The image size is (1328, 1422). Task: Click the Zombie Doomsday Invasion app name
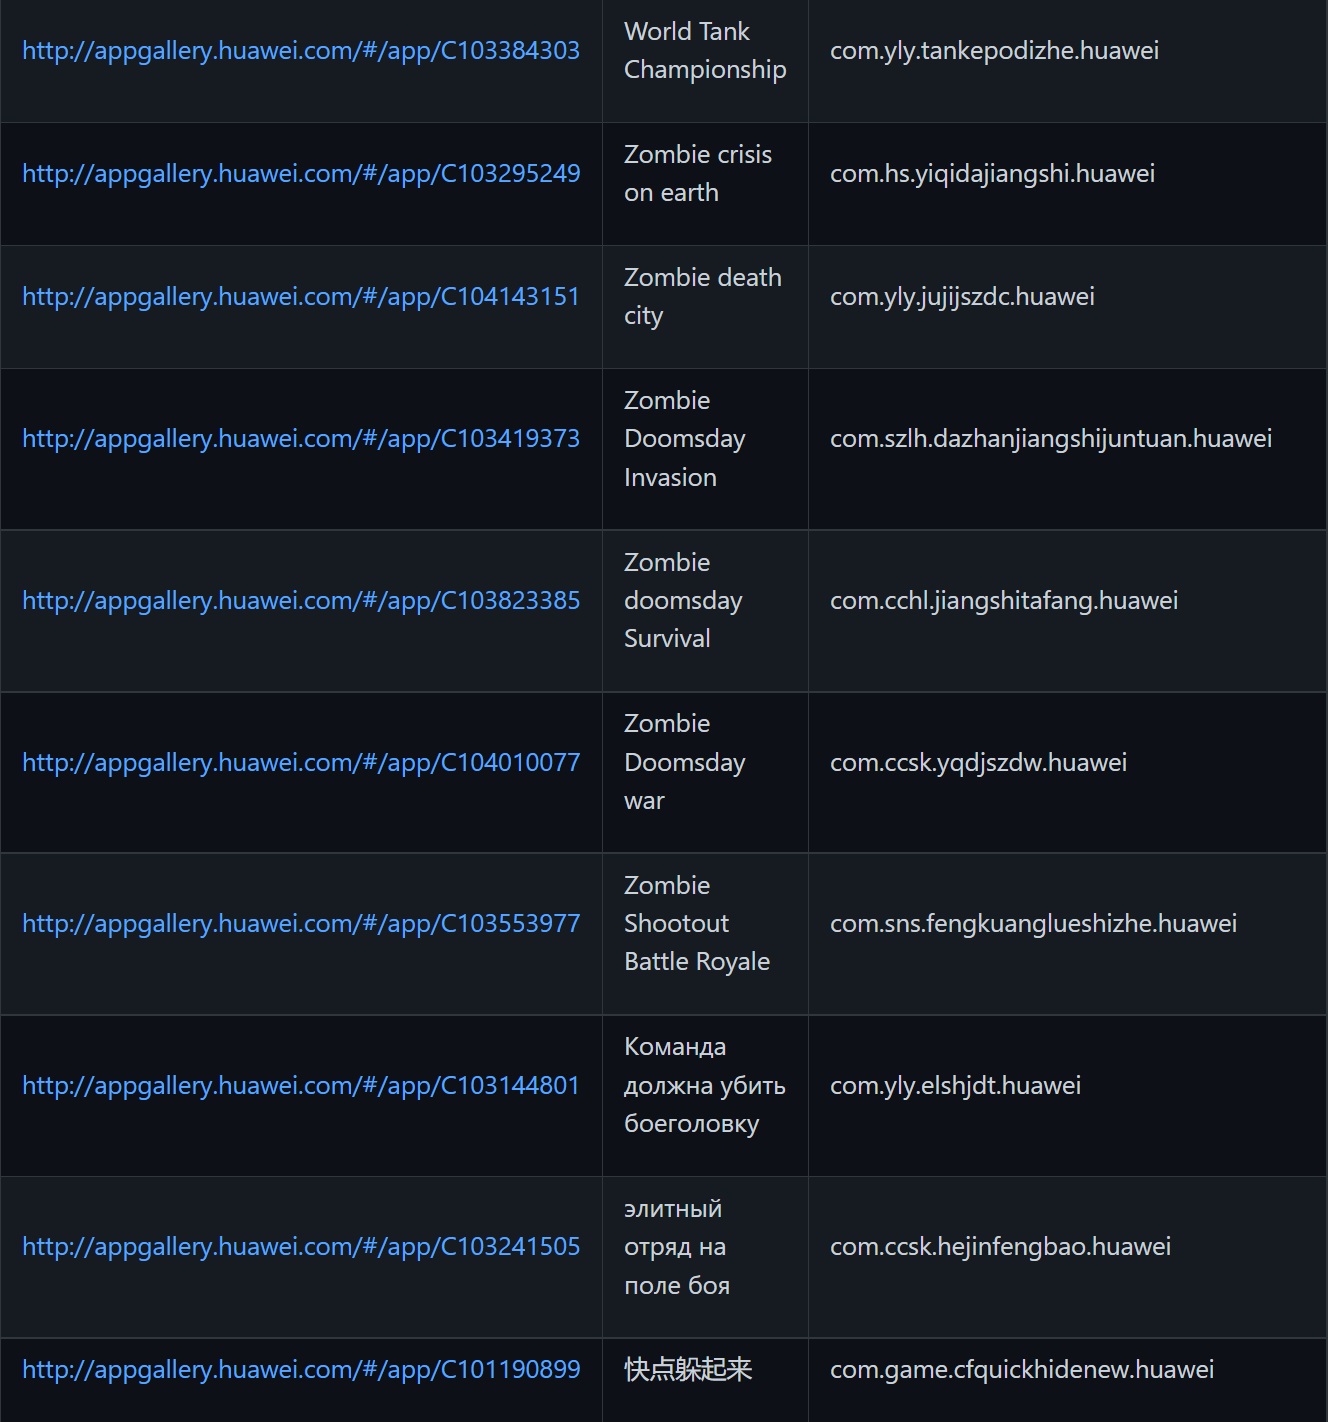(685, 439)
